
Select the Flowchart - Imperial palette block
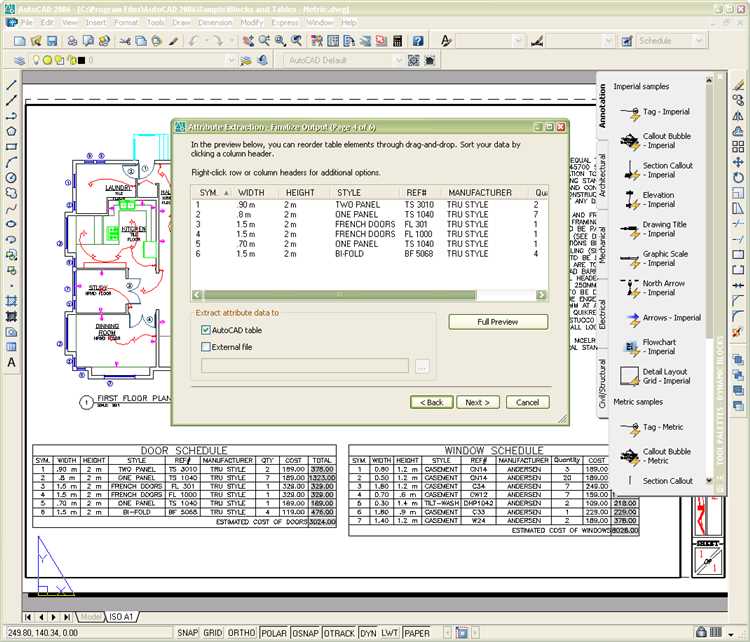point(648,347)
